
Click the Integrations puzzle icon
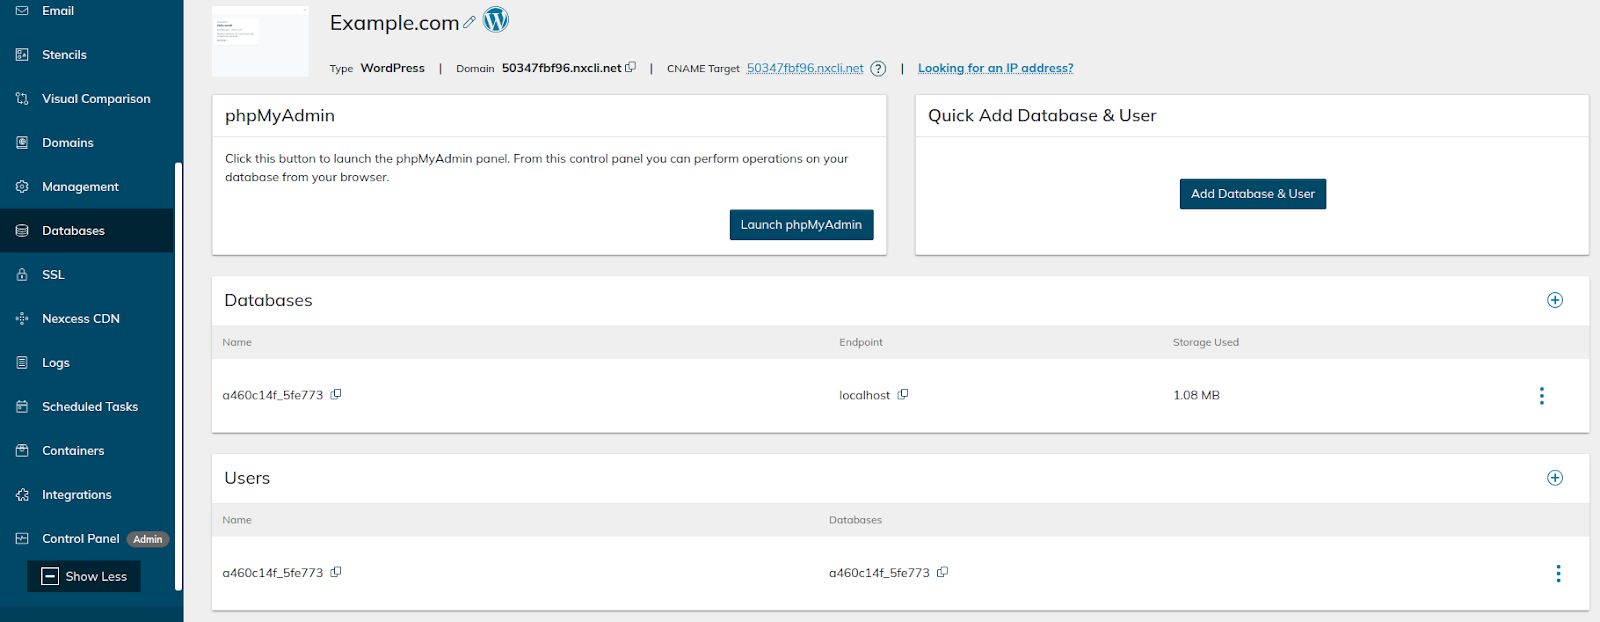(22, 495)
